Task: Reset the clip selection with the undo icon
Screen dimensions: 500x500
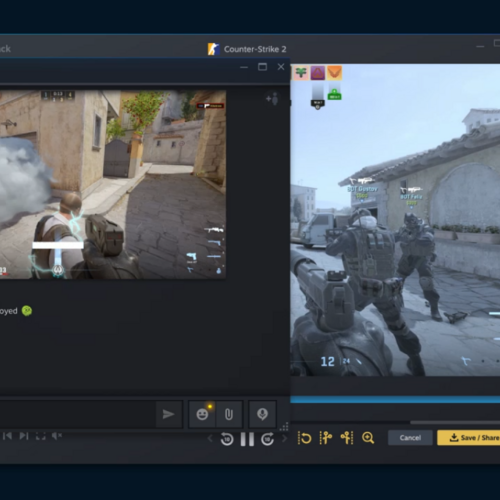Action: [x=304, y=438]
